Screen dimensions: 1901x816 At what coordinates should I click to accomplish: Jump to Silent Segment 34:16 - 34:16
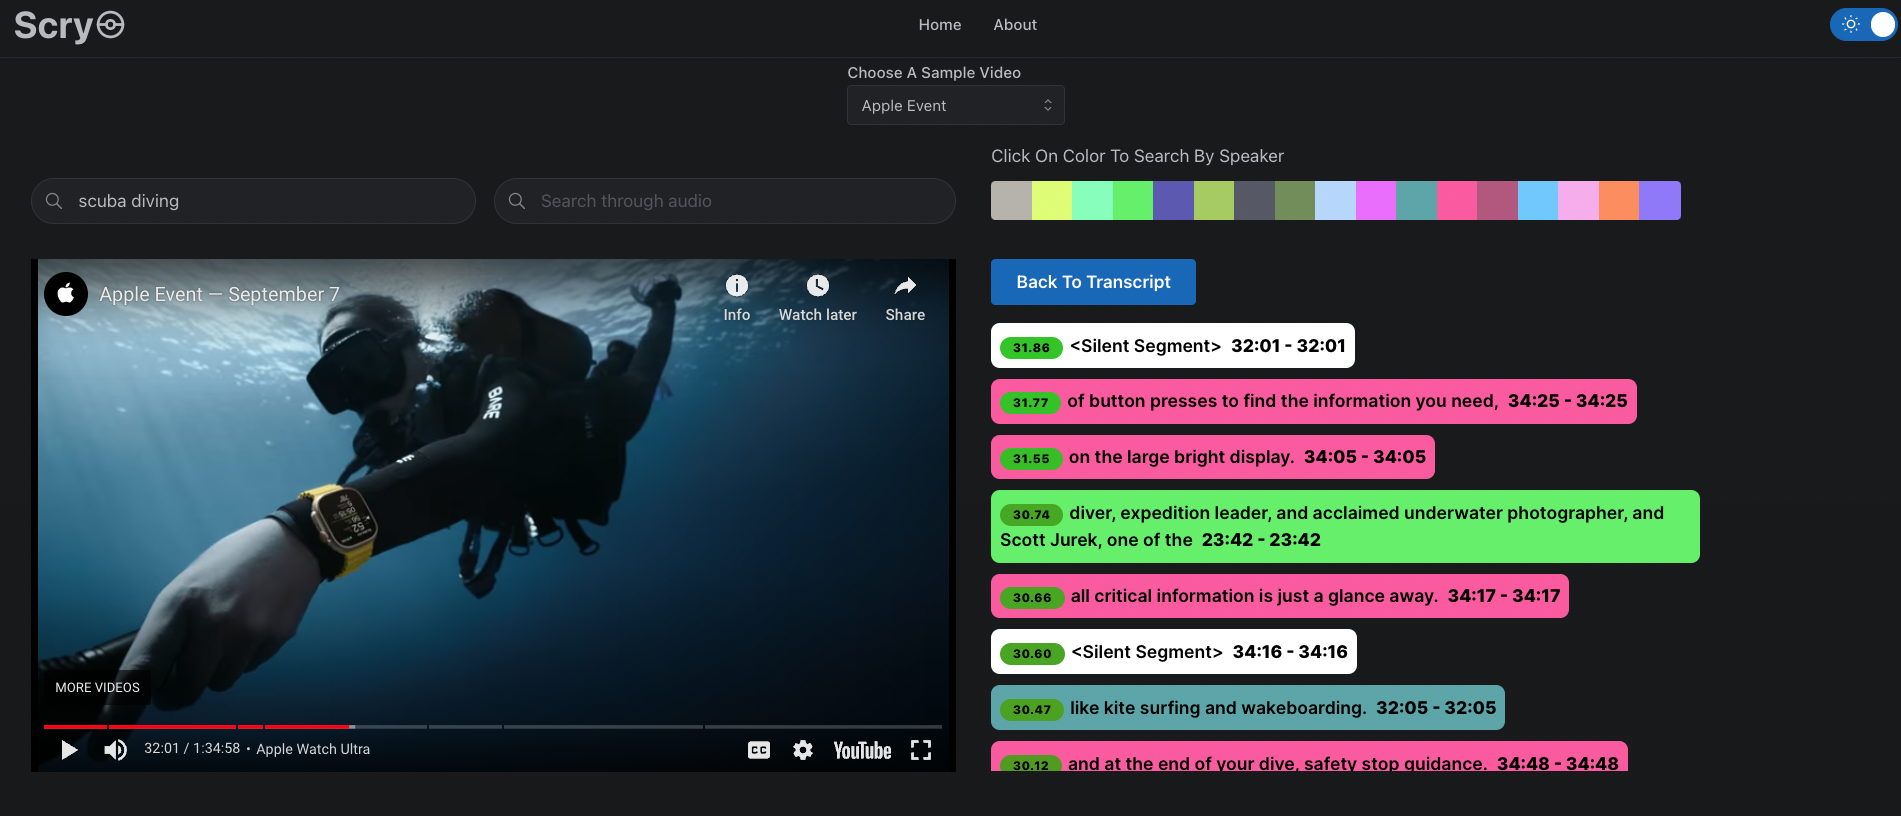point(1174,652)
